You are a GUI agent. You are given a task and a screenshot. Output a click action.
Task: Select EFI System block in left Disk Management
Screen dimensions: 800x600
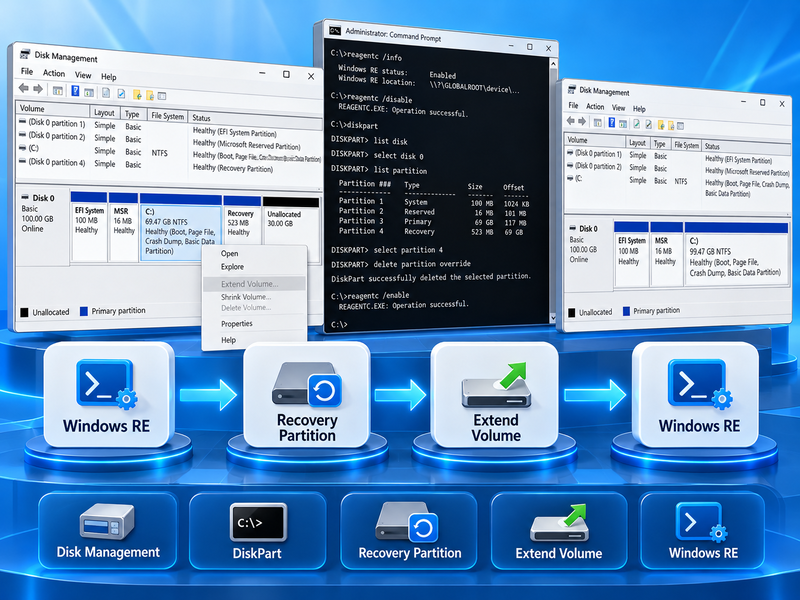point(89,227)
